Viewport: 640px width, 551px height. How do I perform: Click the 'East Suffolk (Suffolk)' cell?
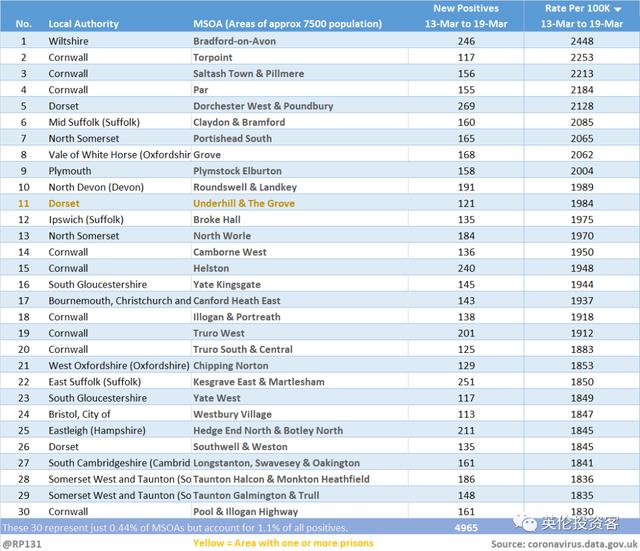(x=95, y=382)
